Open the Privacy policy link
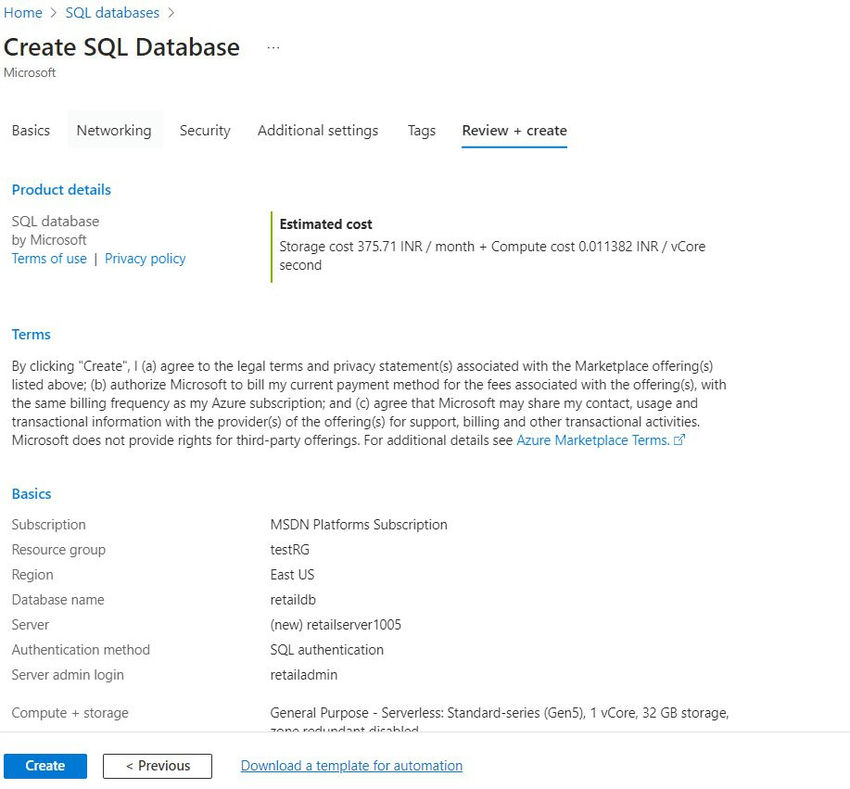The height and width of the screenshot is (789, 850). 145,259
